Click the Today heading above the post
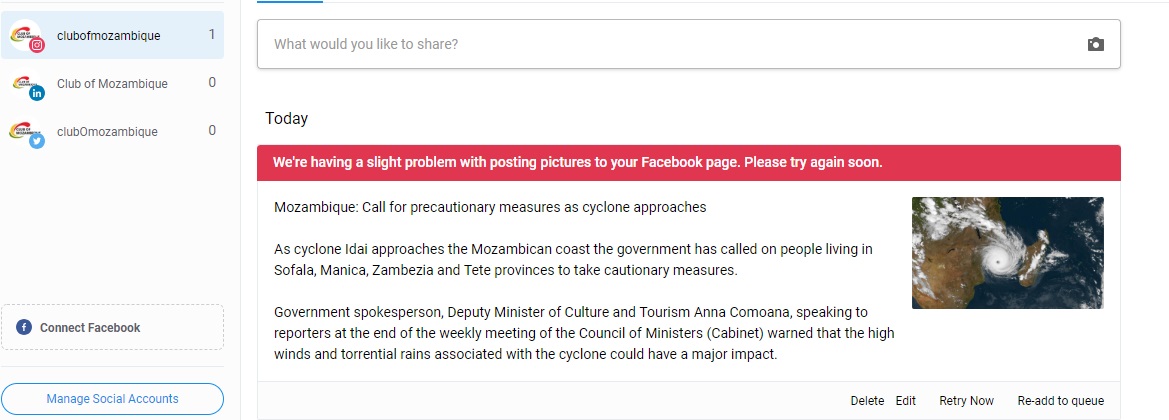Viewport: 1169px width, 420px height. pos(286,119)
